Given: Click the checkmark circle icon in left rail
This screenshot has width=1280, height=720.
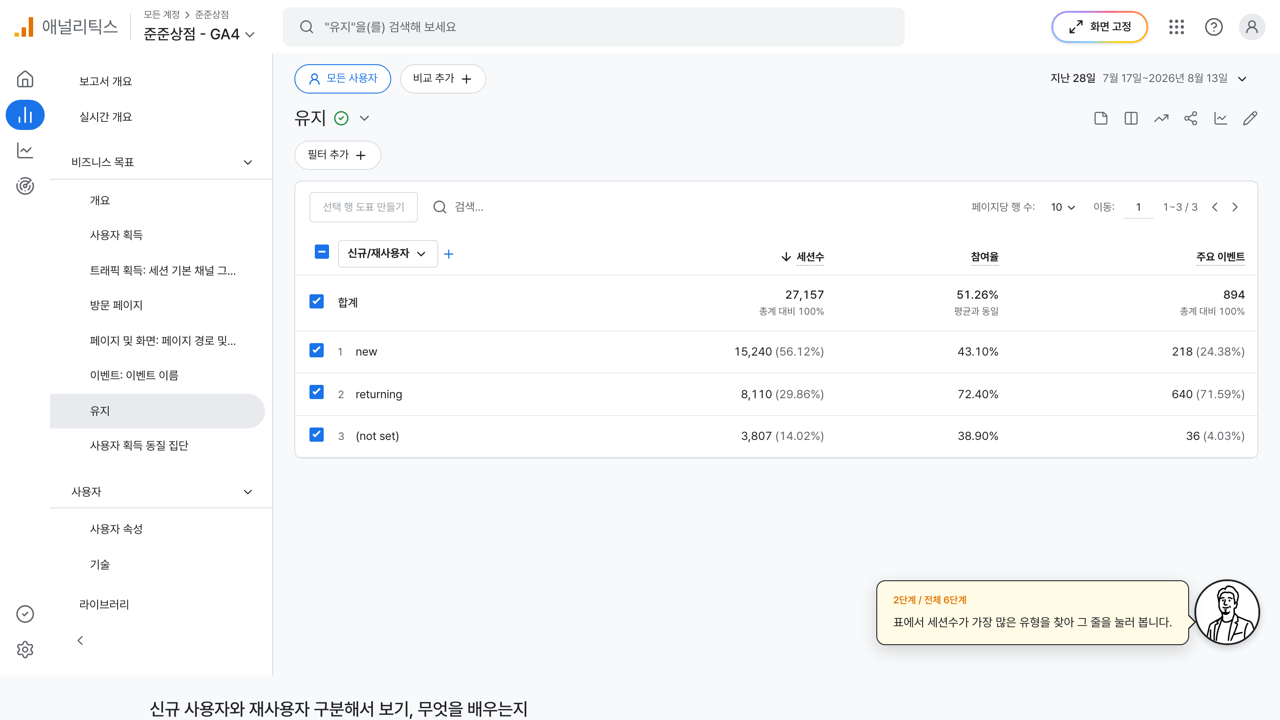Looking at the screenshot, I should coord(25,614).
